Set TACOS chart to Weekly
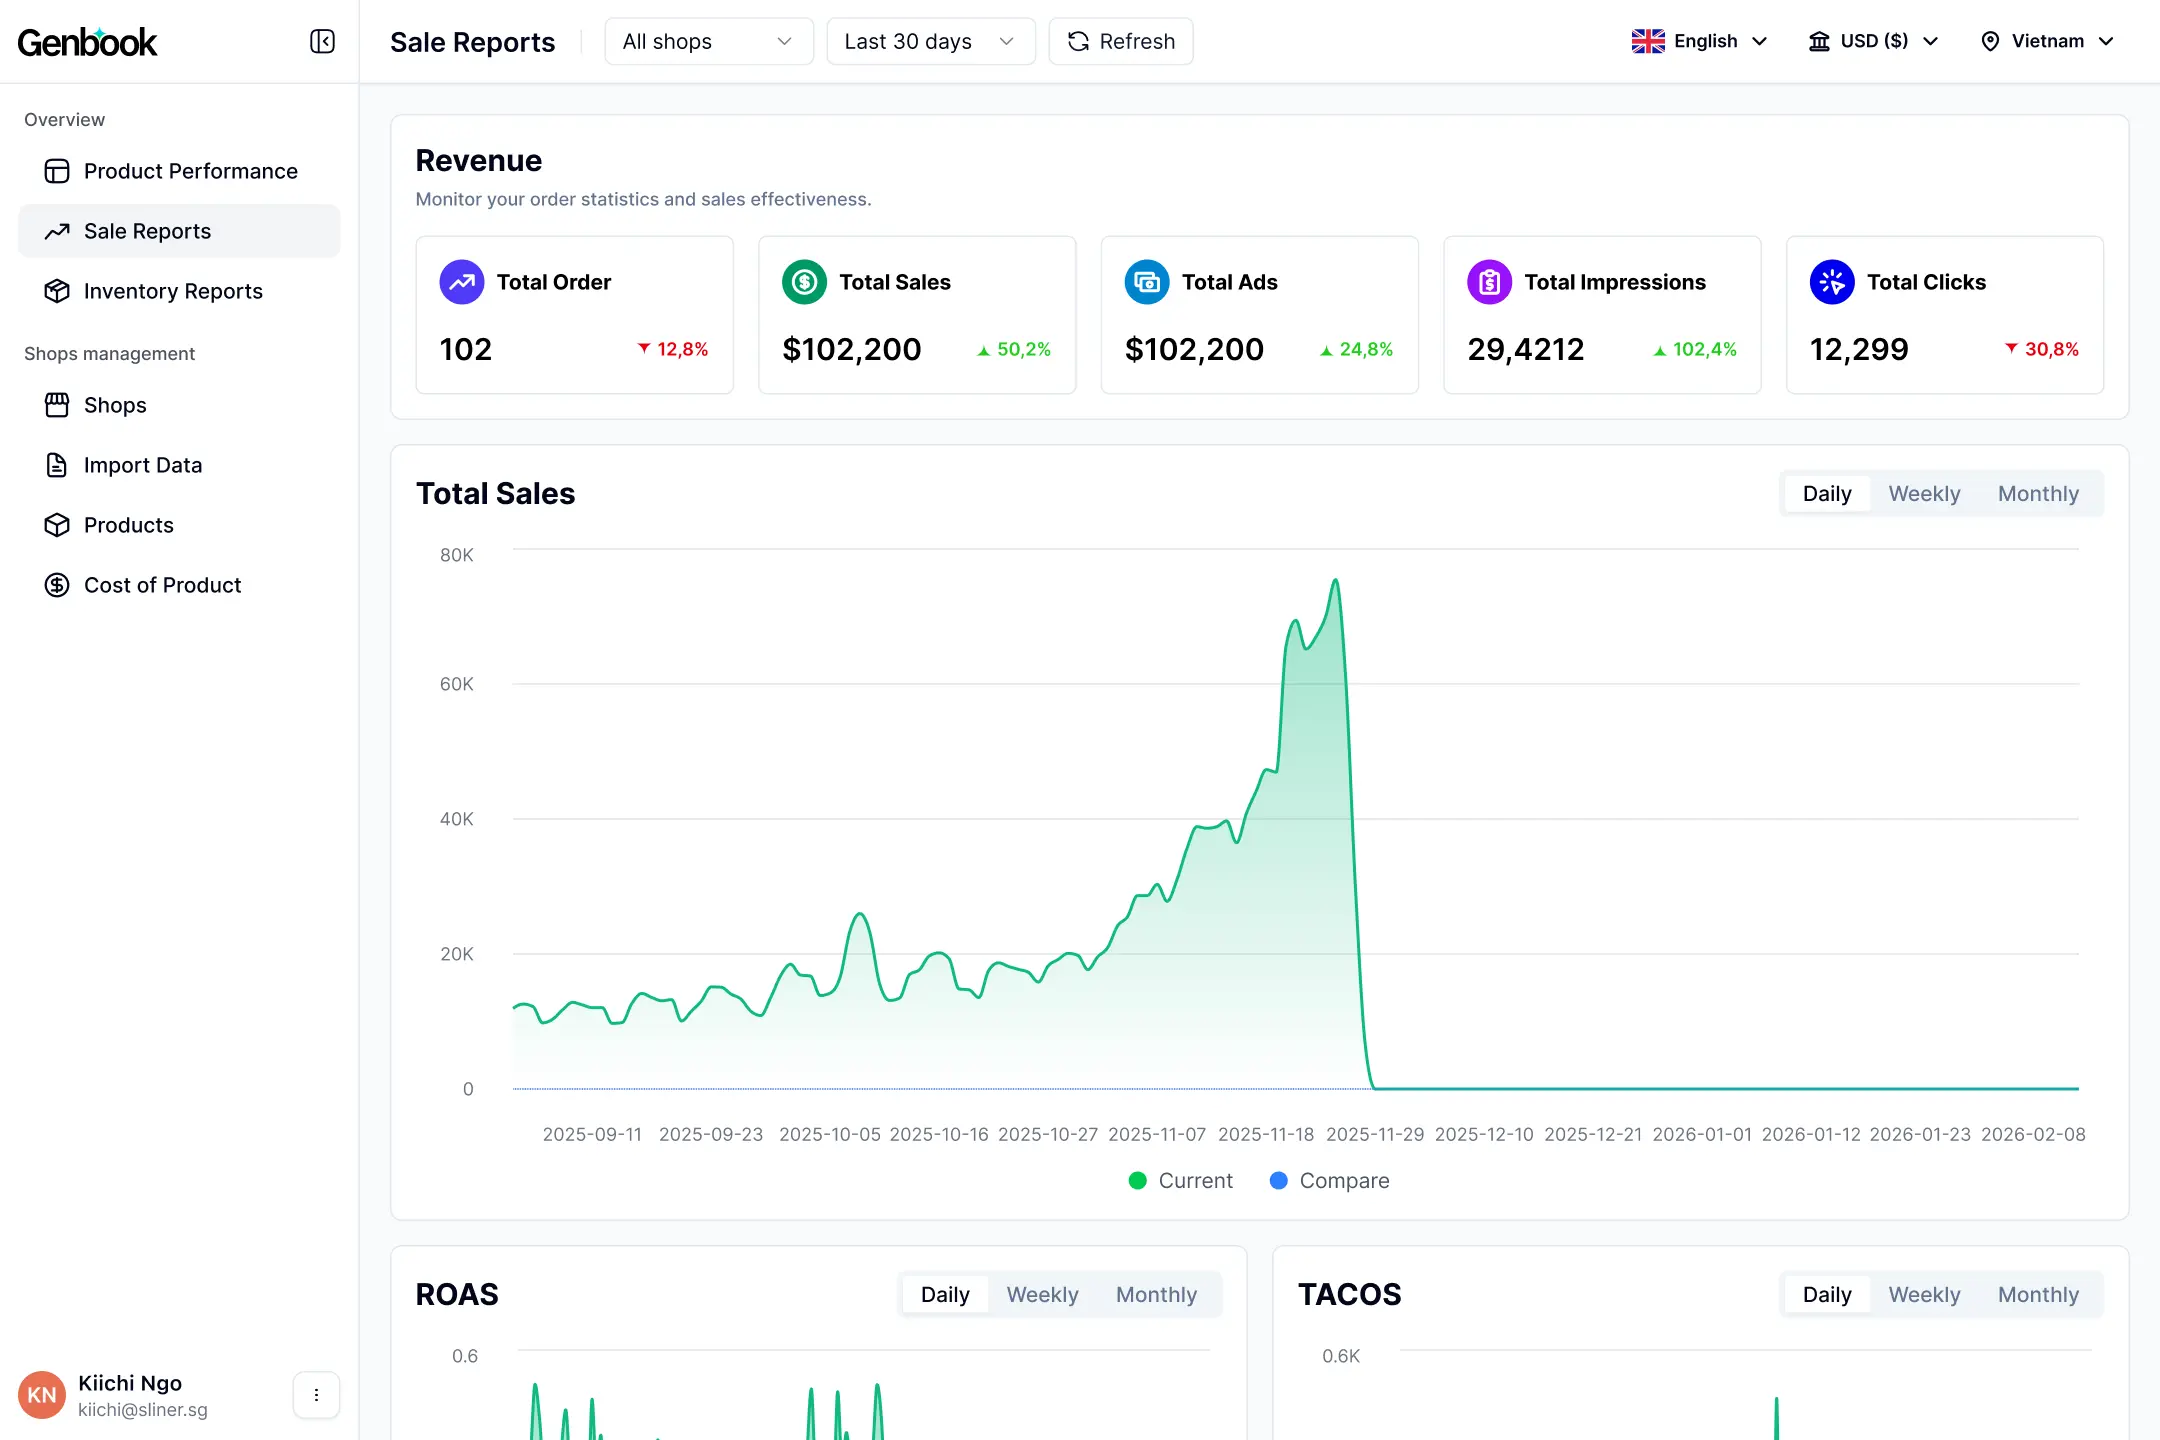The image size is (2160, 1440). (1923, 1295)
